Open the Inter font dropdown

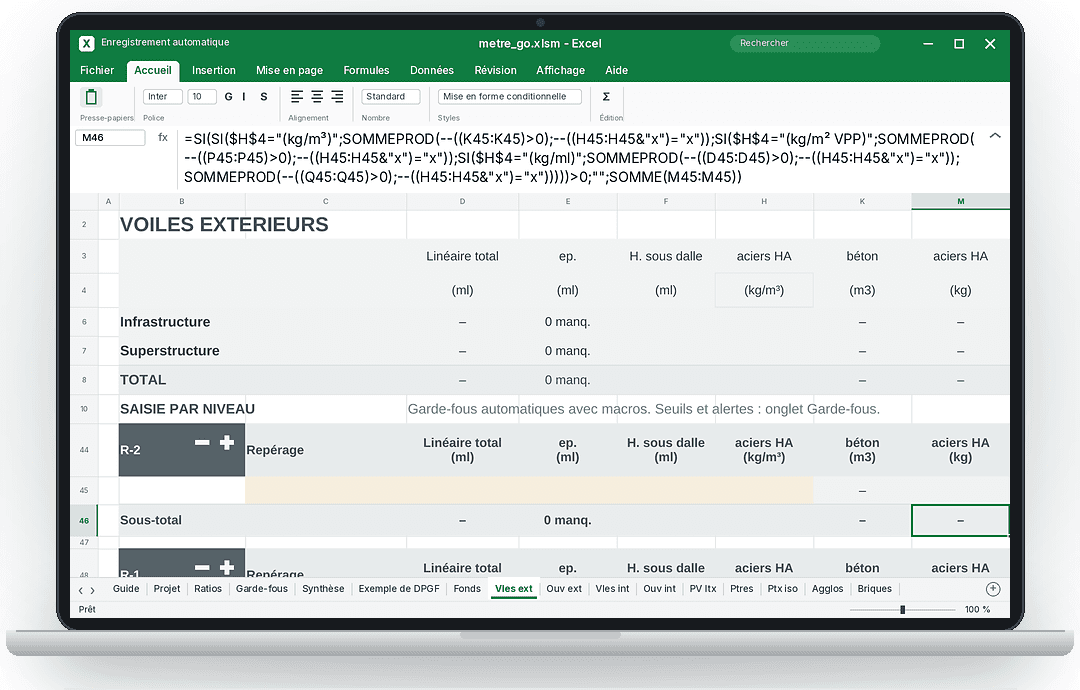(163, 97)
